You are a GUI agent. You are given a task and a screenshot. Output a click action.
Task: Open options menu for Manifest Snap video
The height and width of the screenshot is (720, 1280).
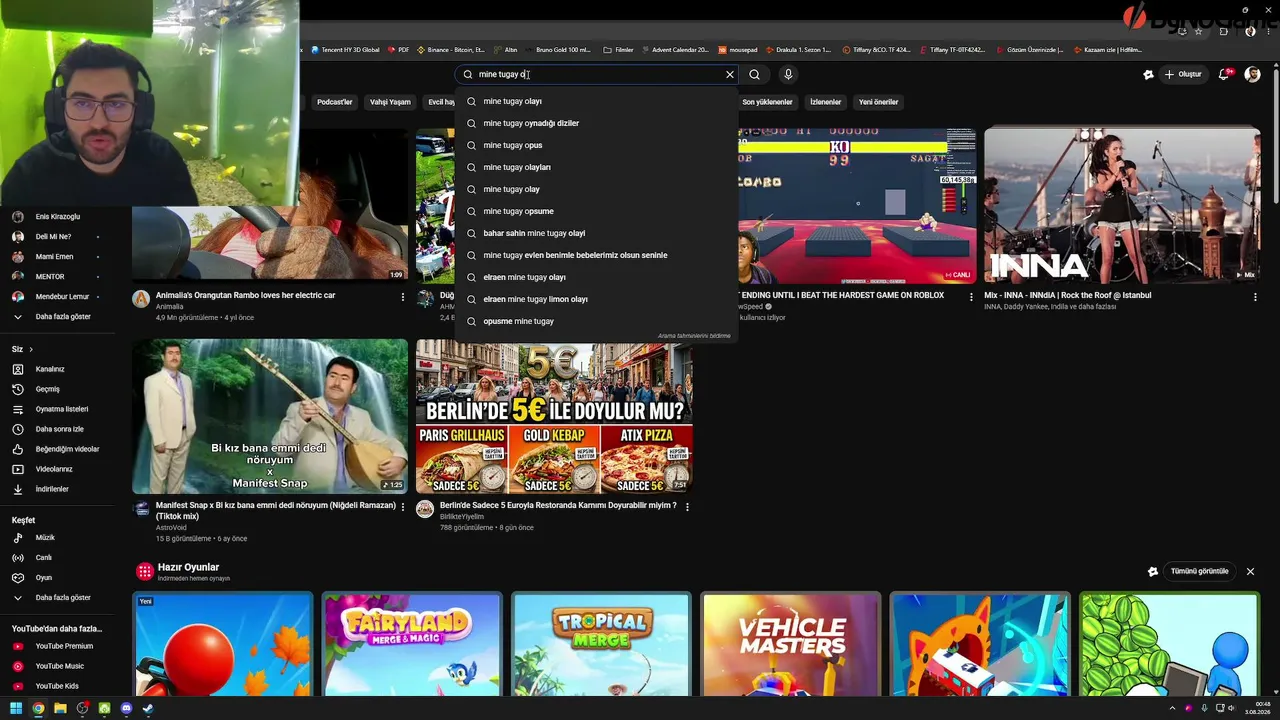coord(403,508)
